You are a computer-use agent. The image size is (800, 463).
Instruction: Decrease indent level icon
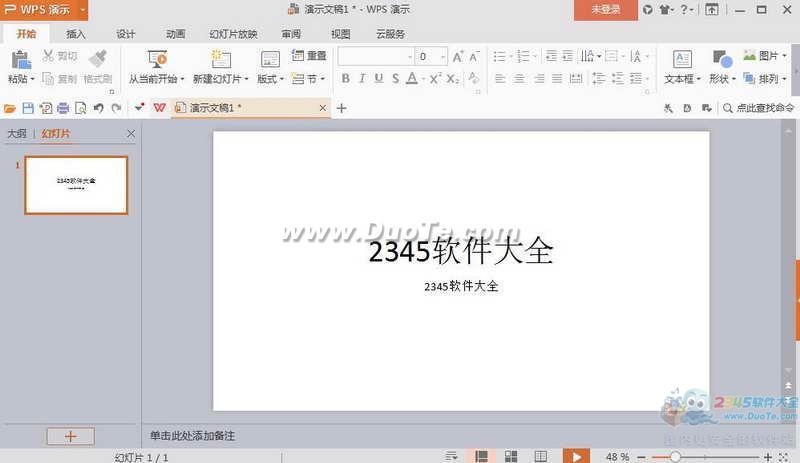tap(551, 56)
